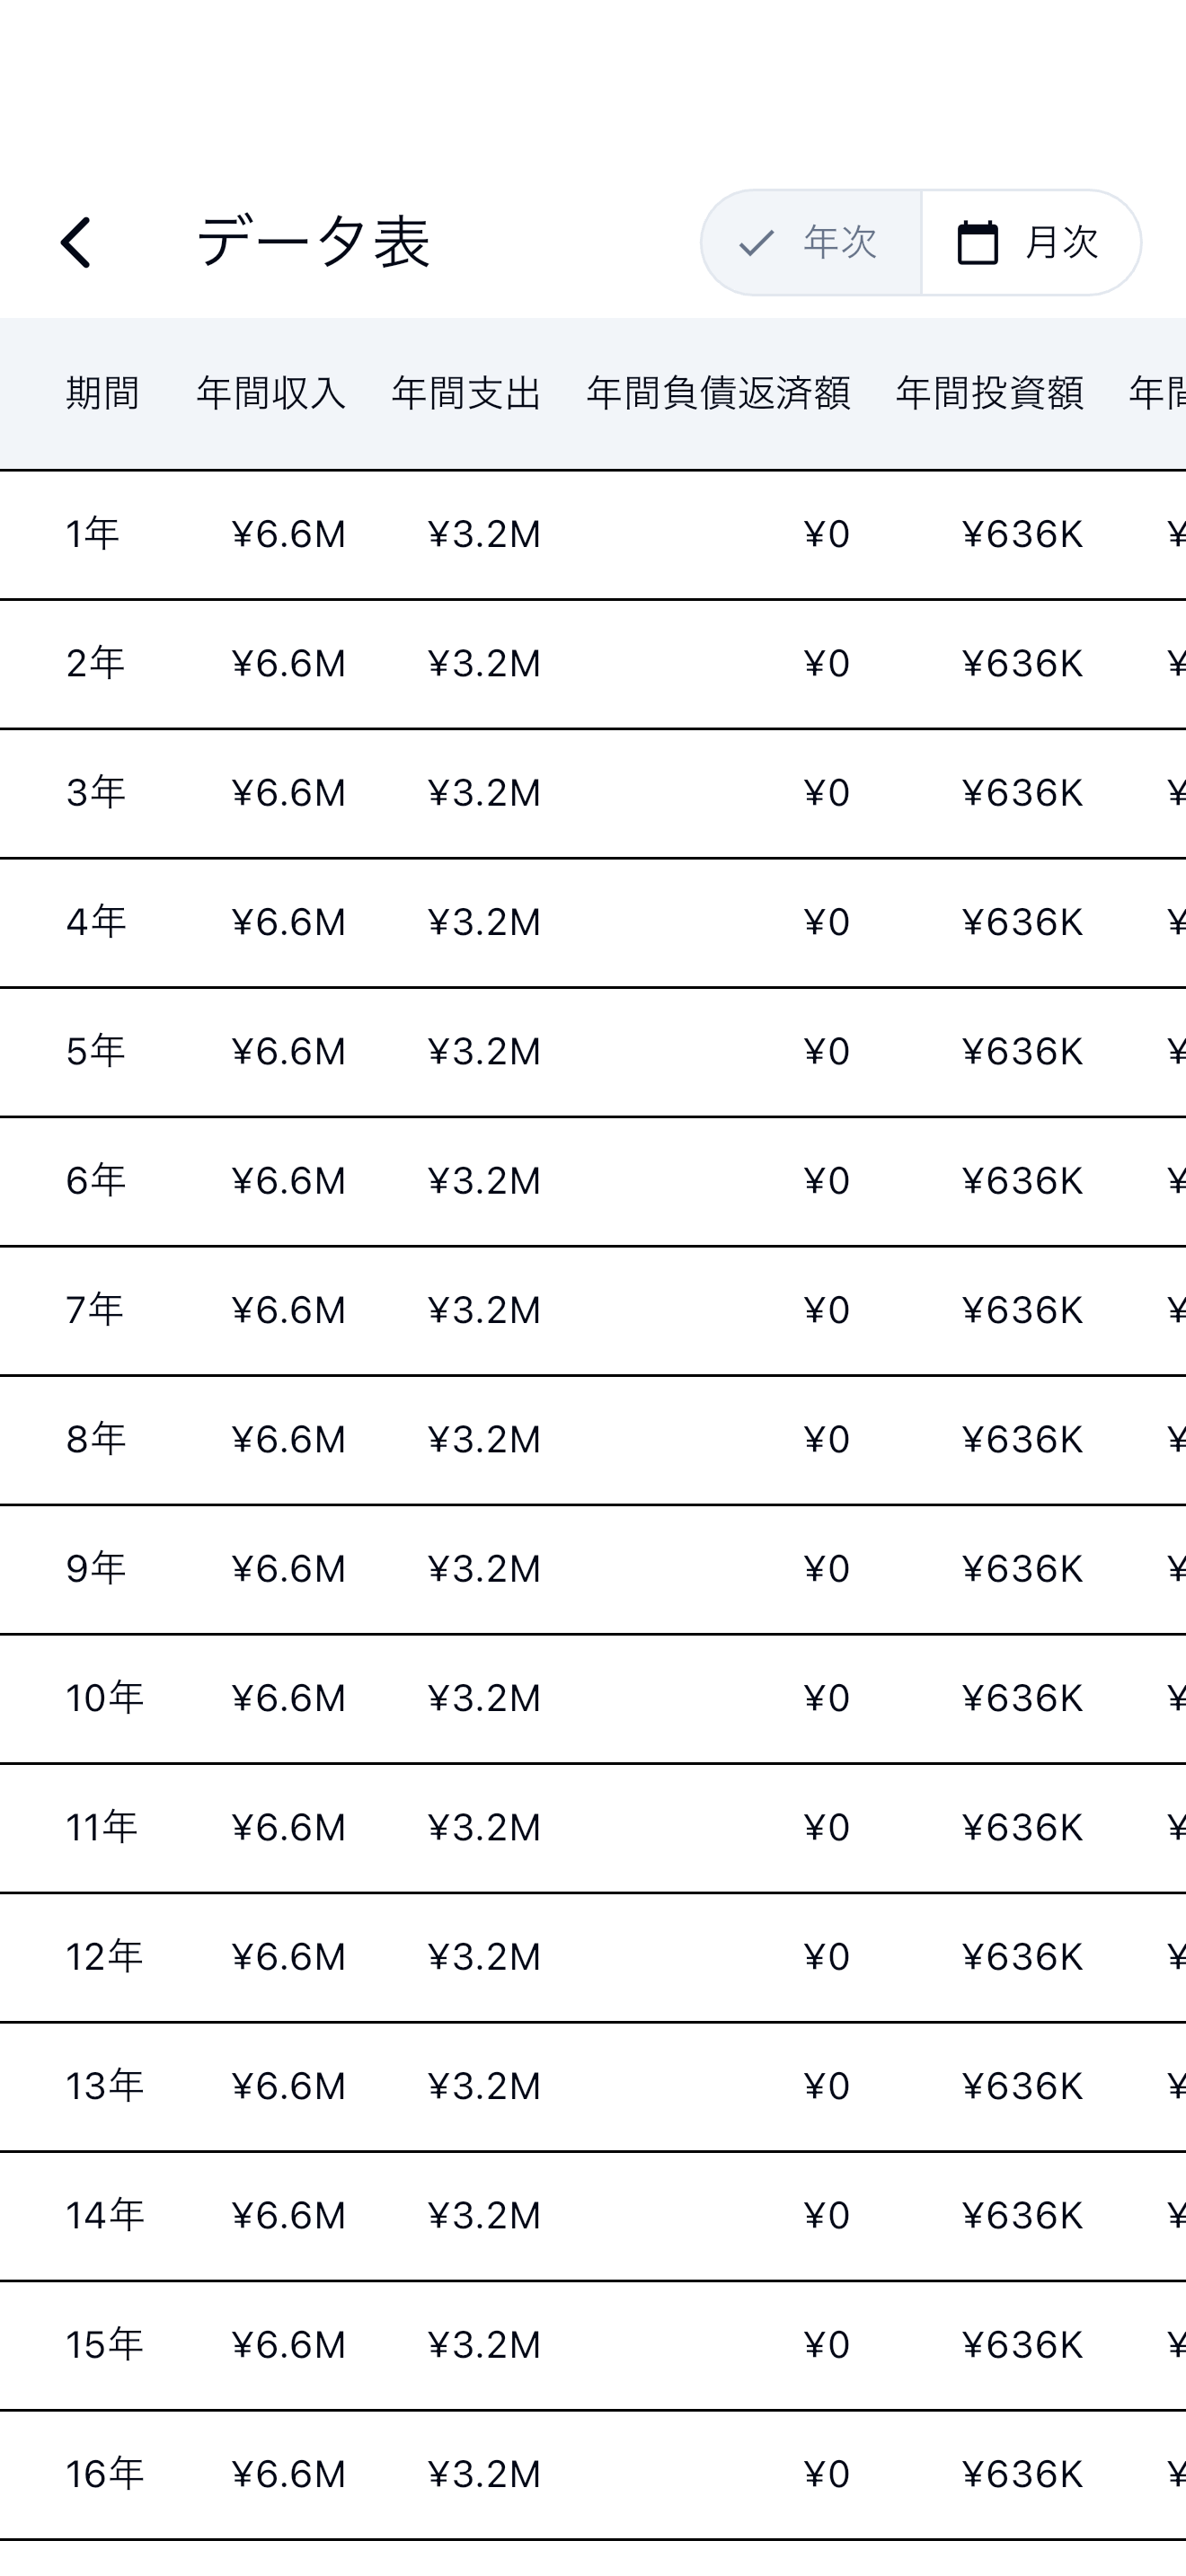Click the データ表 page title
Screen dimensions: 1186x2576
click(x=313, y=243)
